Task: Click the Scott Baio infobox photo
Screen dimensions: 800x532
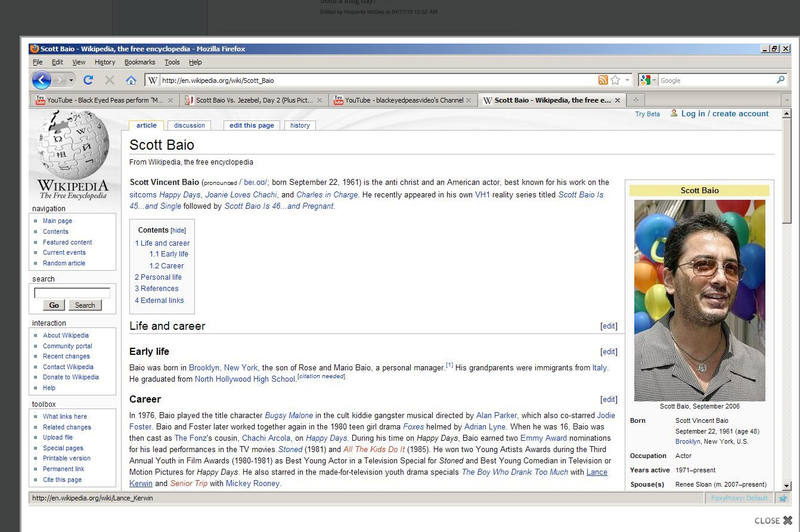Action: point(699,300)
